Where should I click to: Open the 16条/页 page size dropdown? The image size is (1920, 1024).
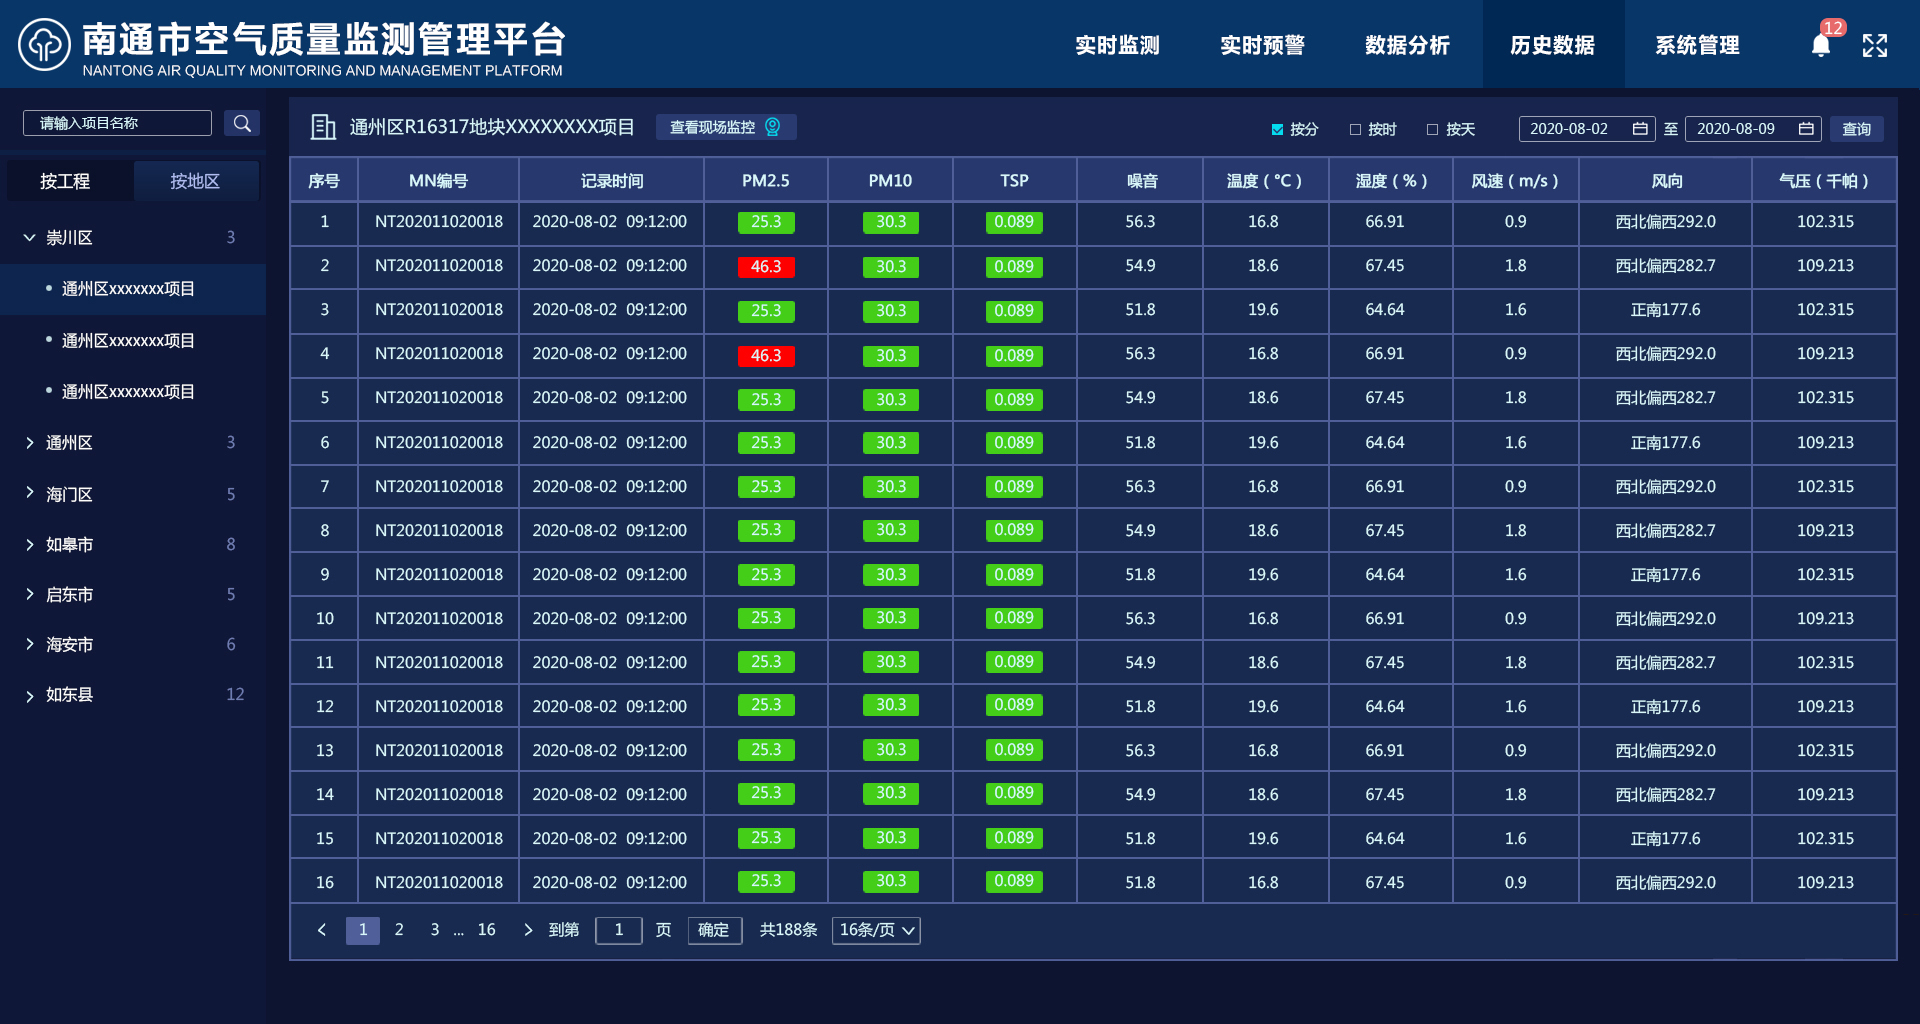click(x=876, y=930)
